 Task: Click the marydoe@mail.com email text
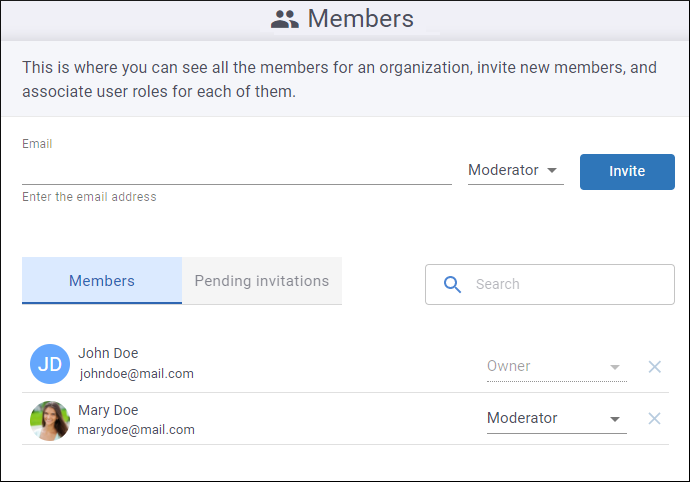pyautogui.click(x=136, y=430)
